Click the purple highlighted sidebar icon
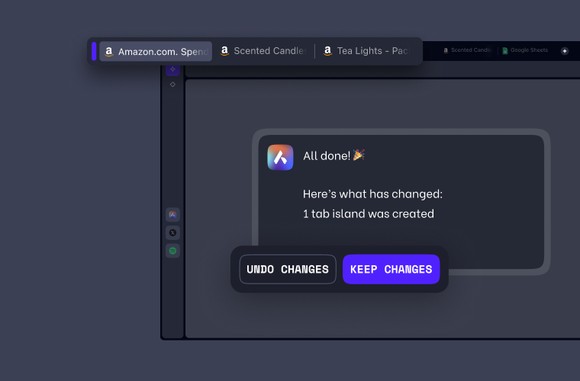The height and width of the screenshot is (381, 580). pos(173,70)
